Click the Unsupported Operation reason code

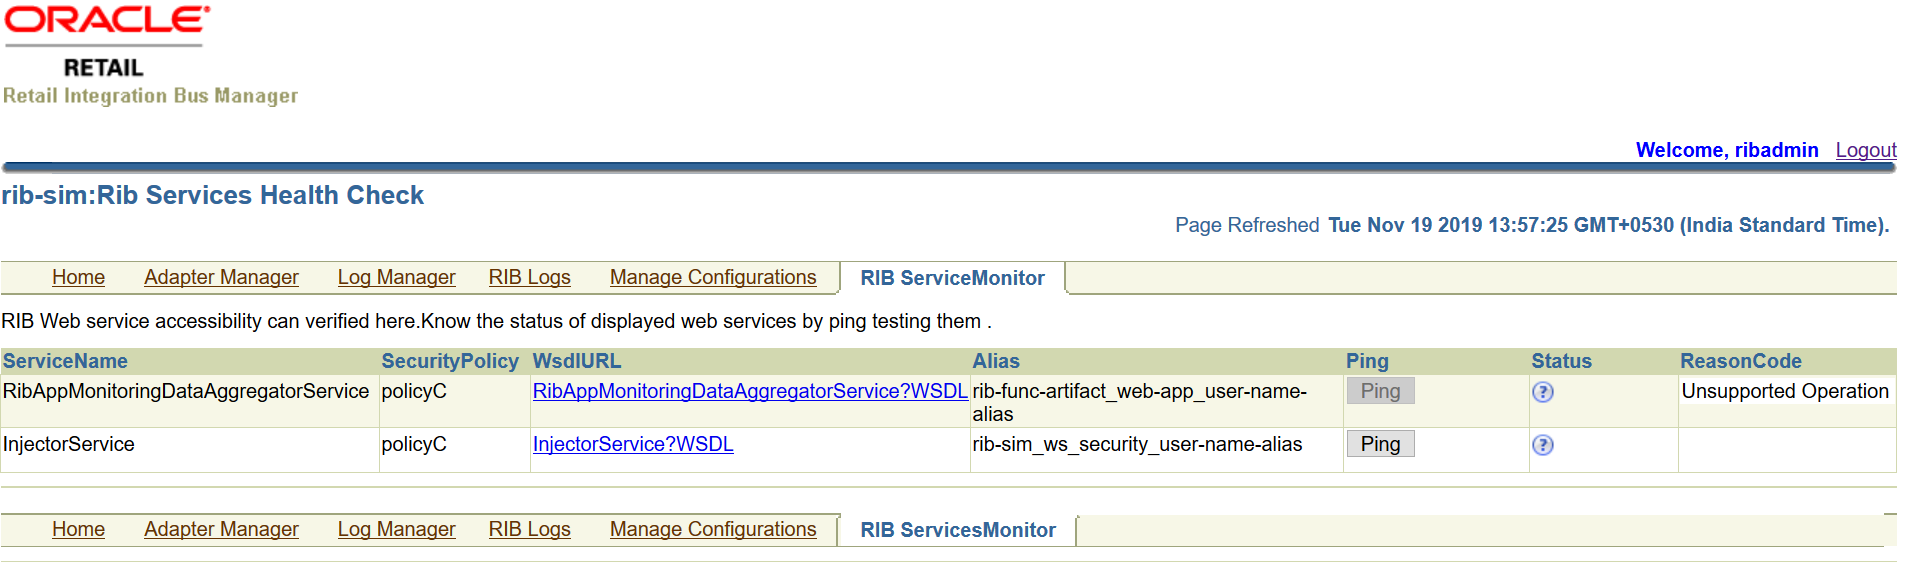point(1785,391)
